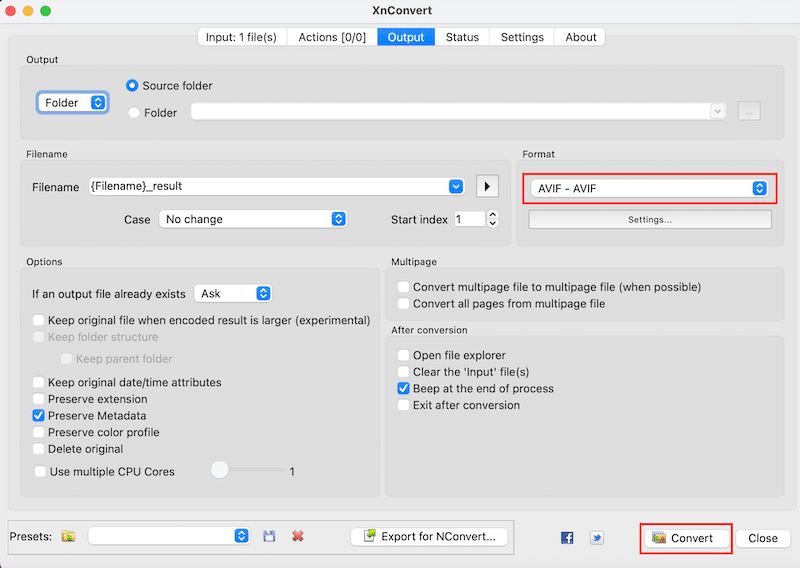Uncheck Preserve Metadata
800x568 pixels.
coord(38,415)
